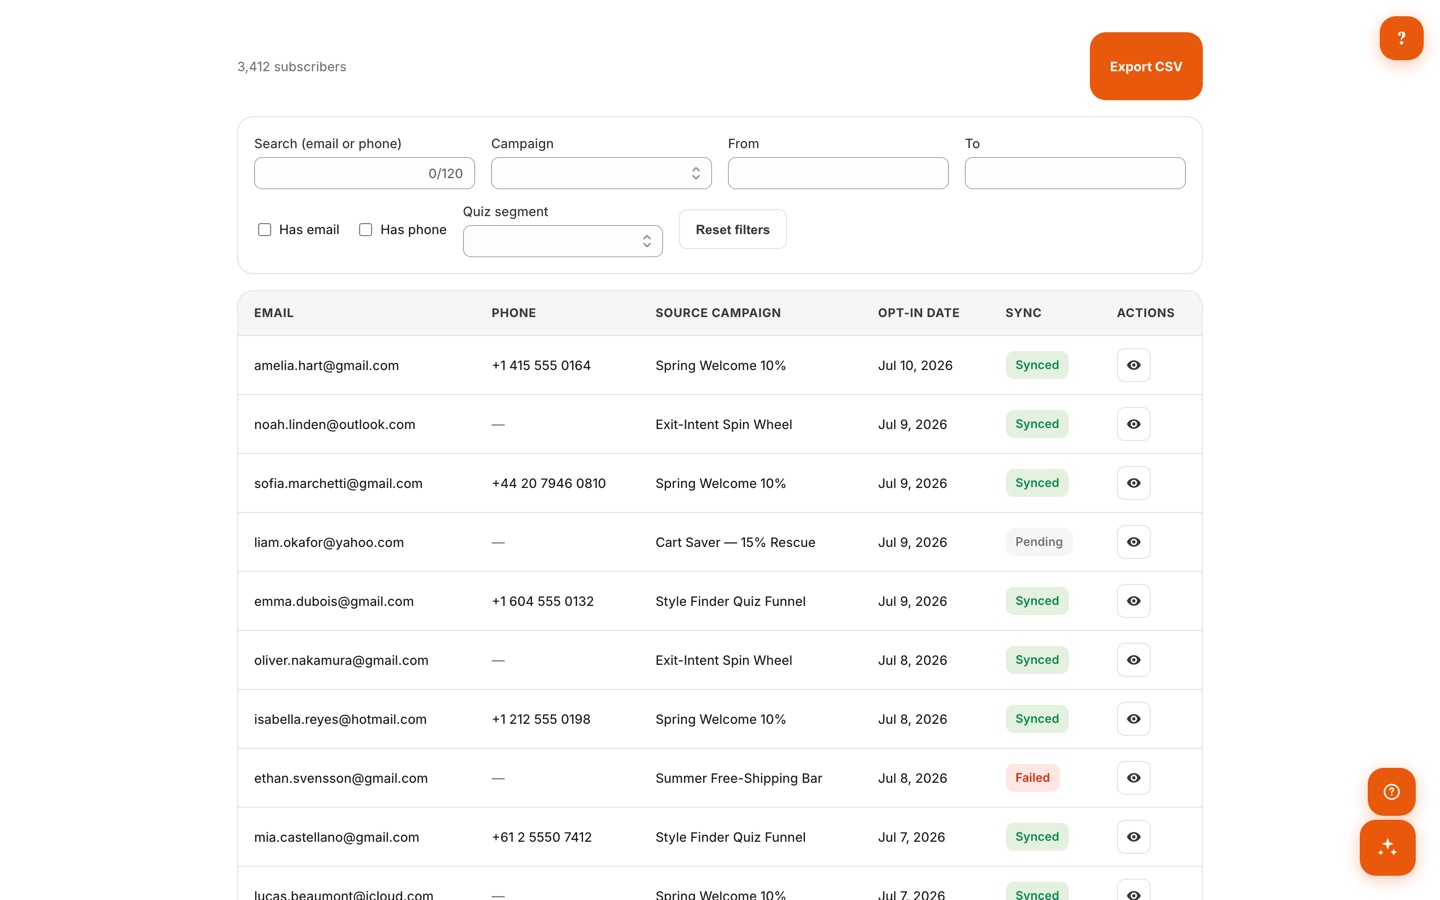Click the OPT-IN DATE column header
The image size is (1440, 900).
click(919, 313)
